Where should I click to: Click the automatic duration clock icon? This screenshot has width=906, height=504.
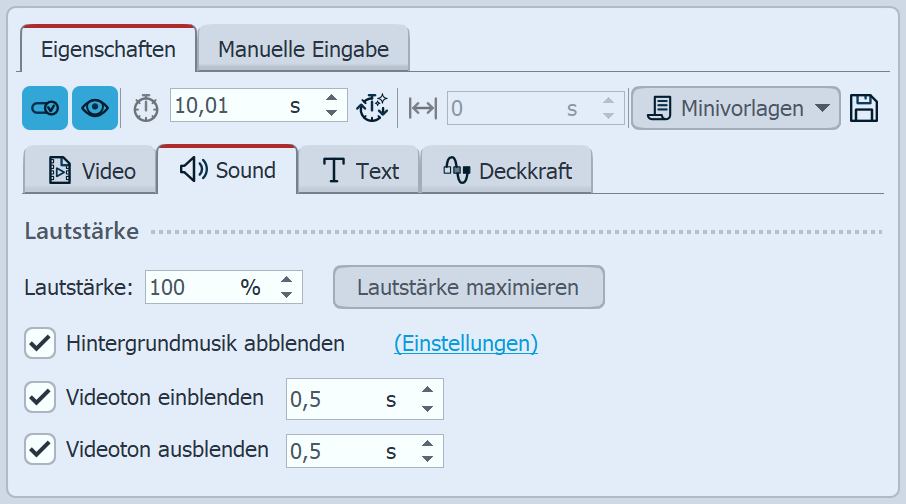(x=373, y=108)
